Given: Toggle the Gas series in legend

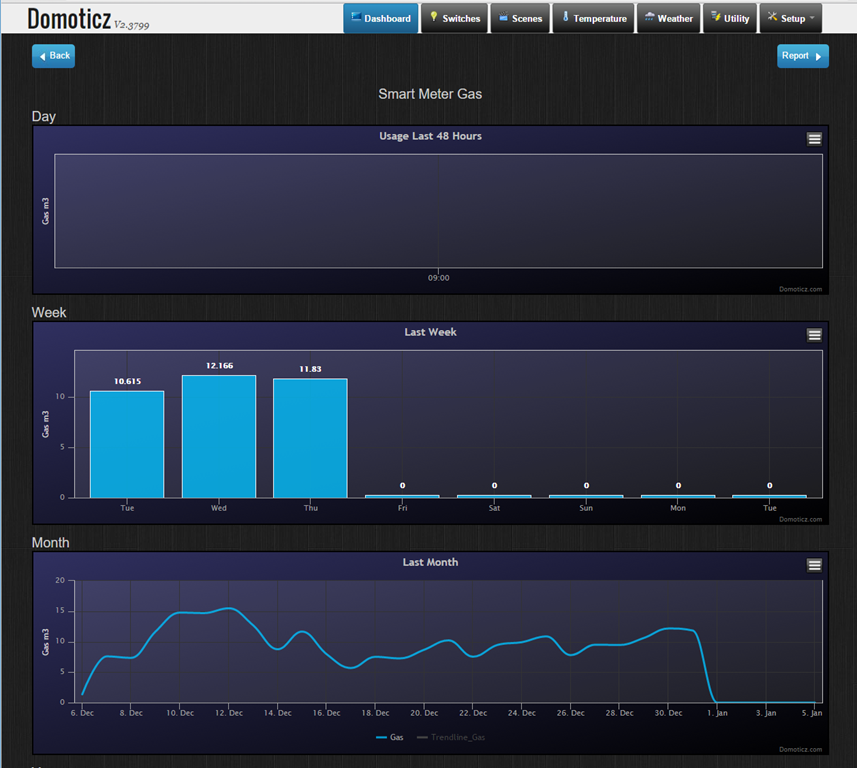Looking at the screenshot, I should coord(389,737).
